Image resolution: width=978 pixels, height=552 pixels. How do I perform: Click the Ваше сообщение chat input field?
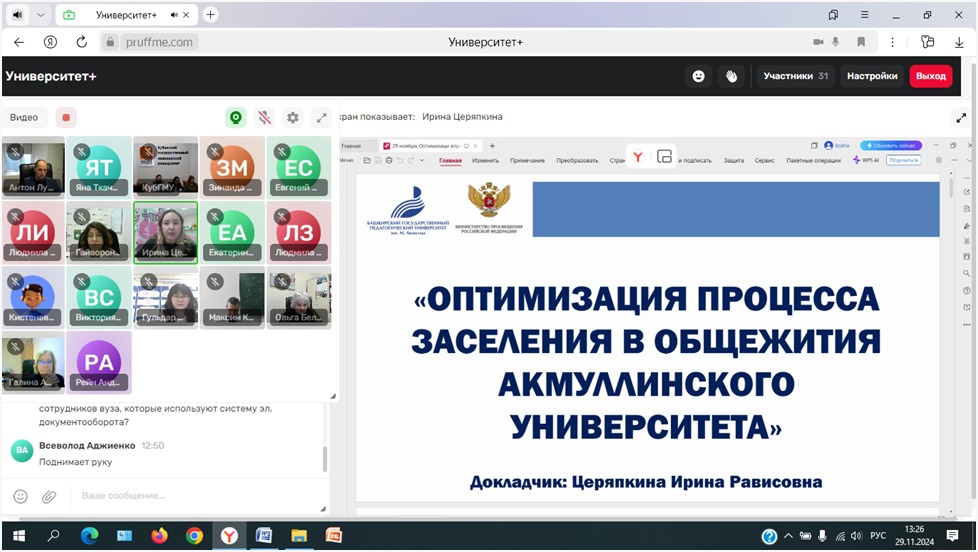[190, 496]
